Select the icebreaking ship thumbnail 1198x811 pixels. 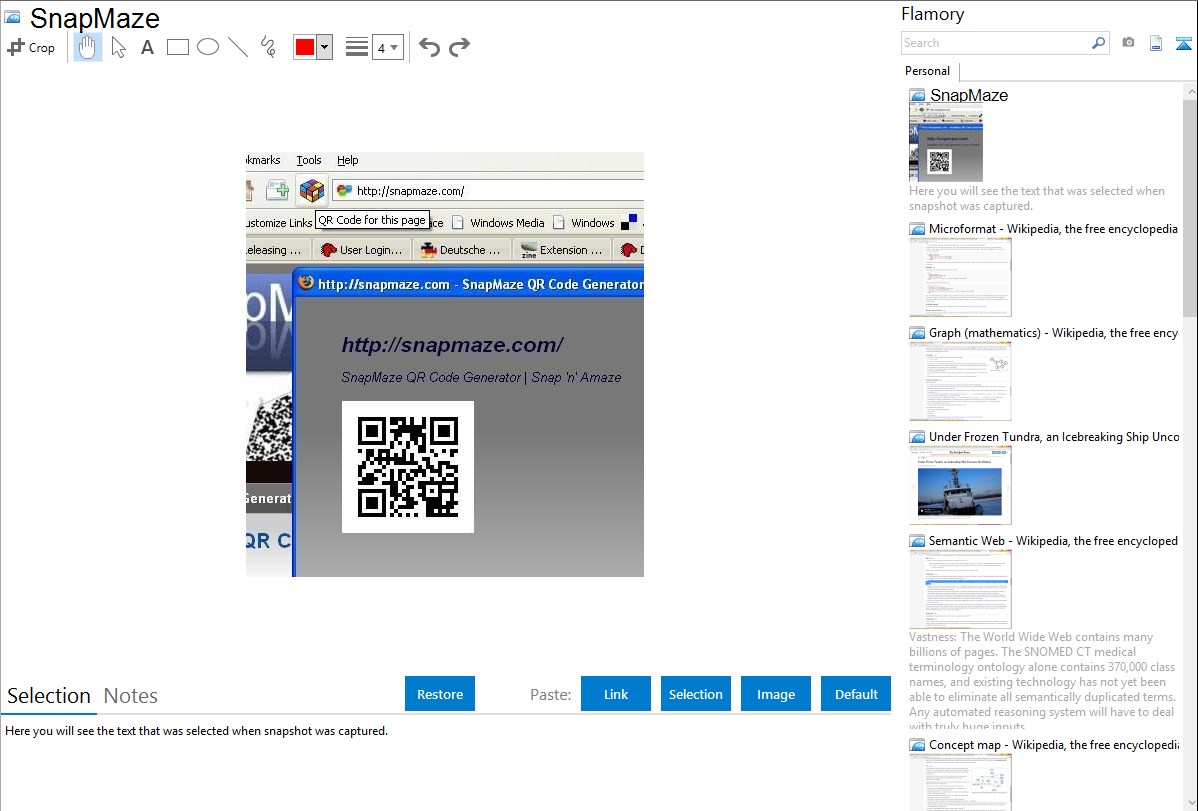[960, 485]
